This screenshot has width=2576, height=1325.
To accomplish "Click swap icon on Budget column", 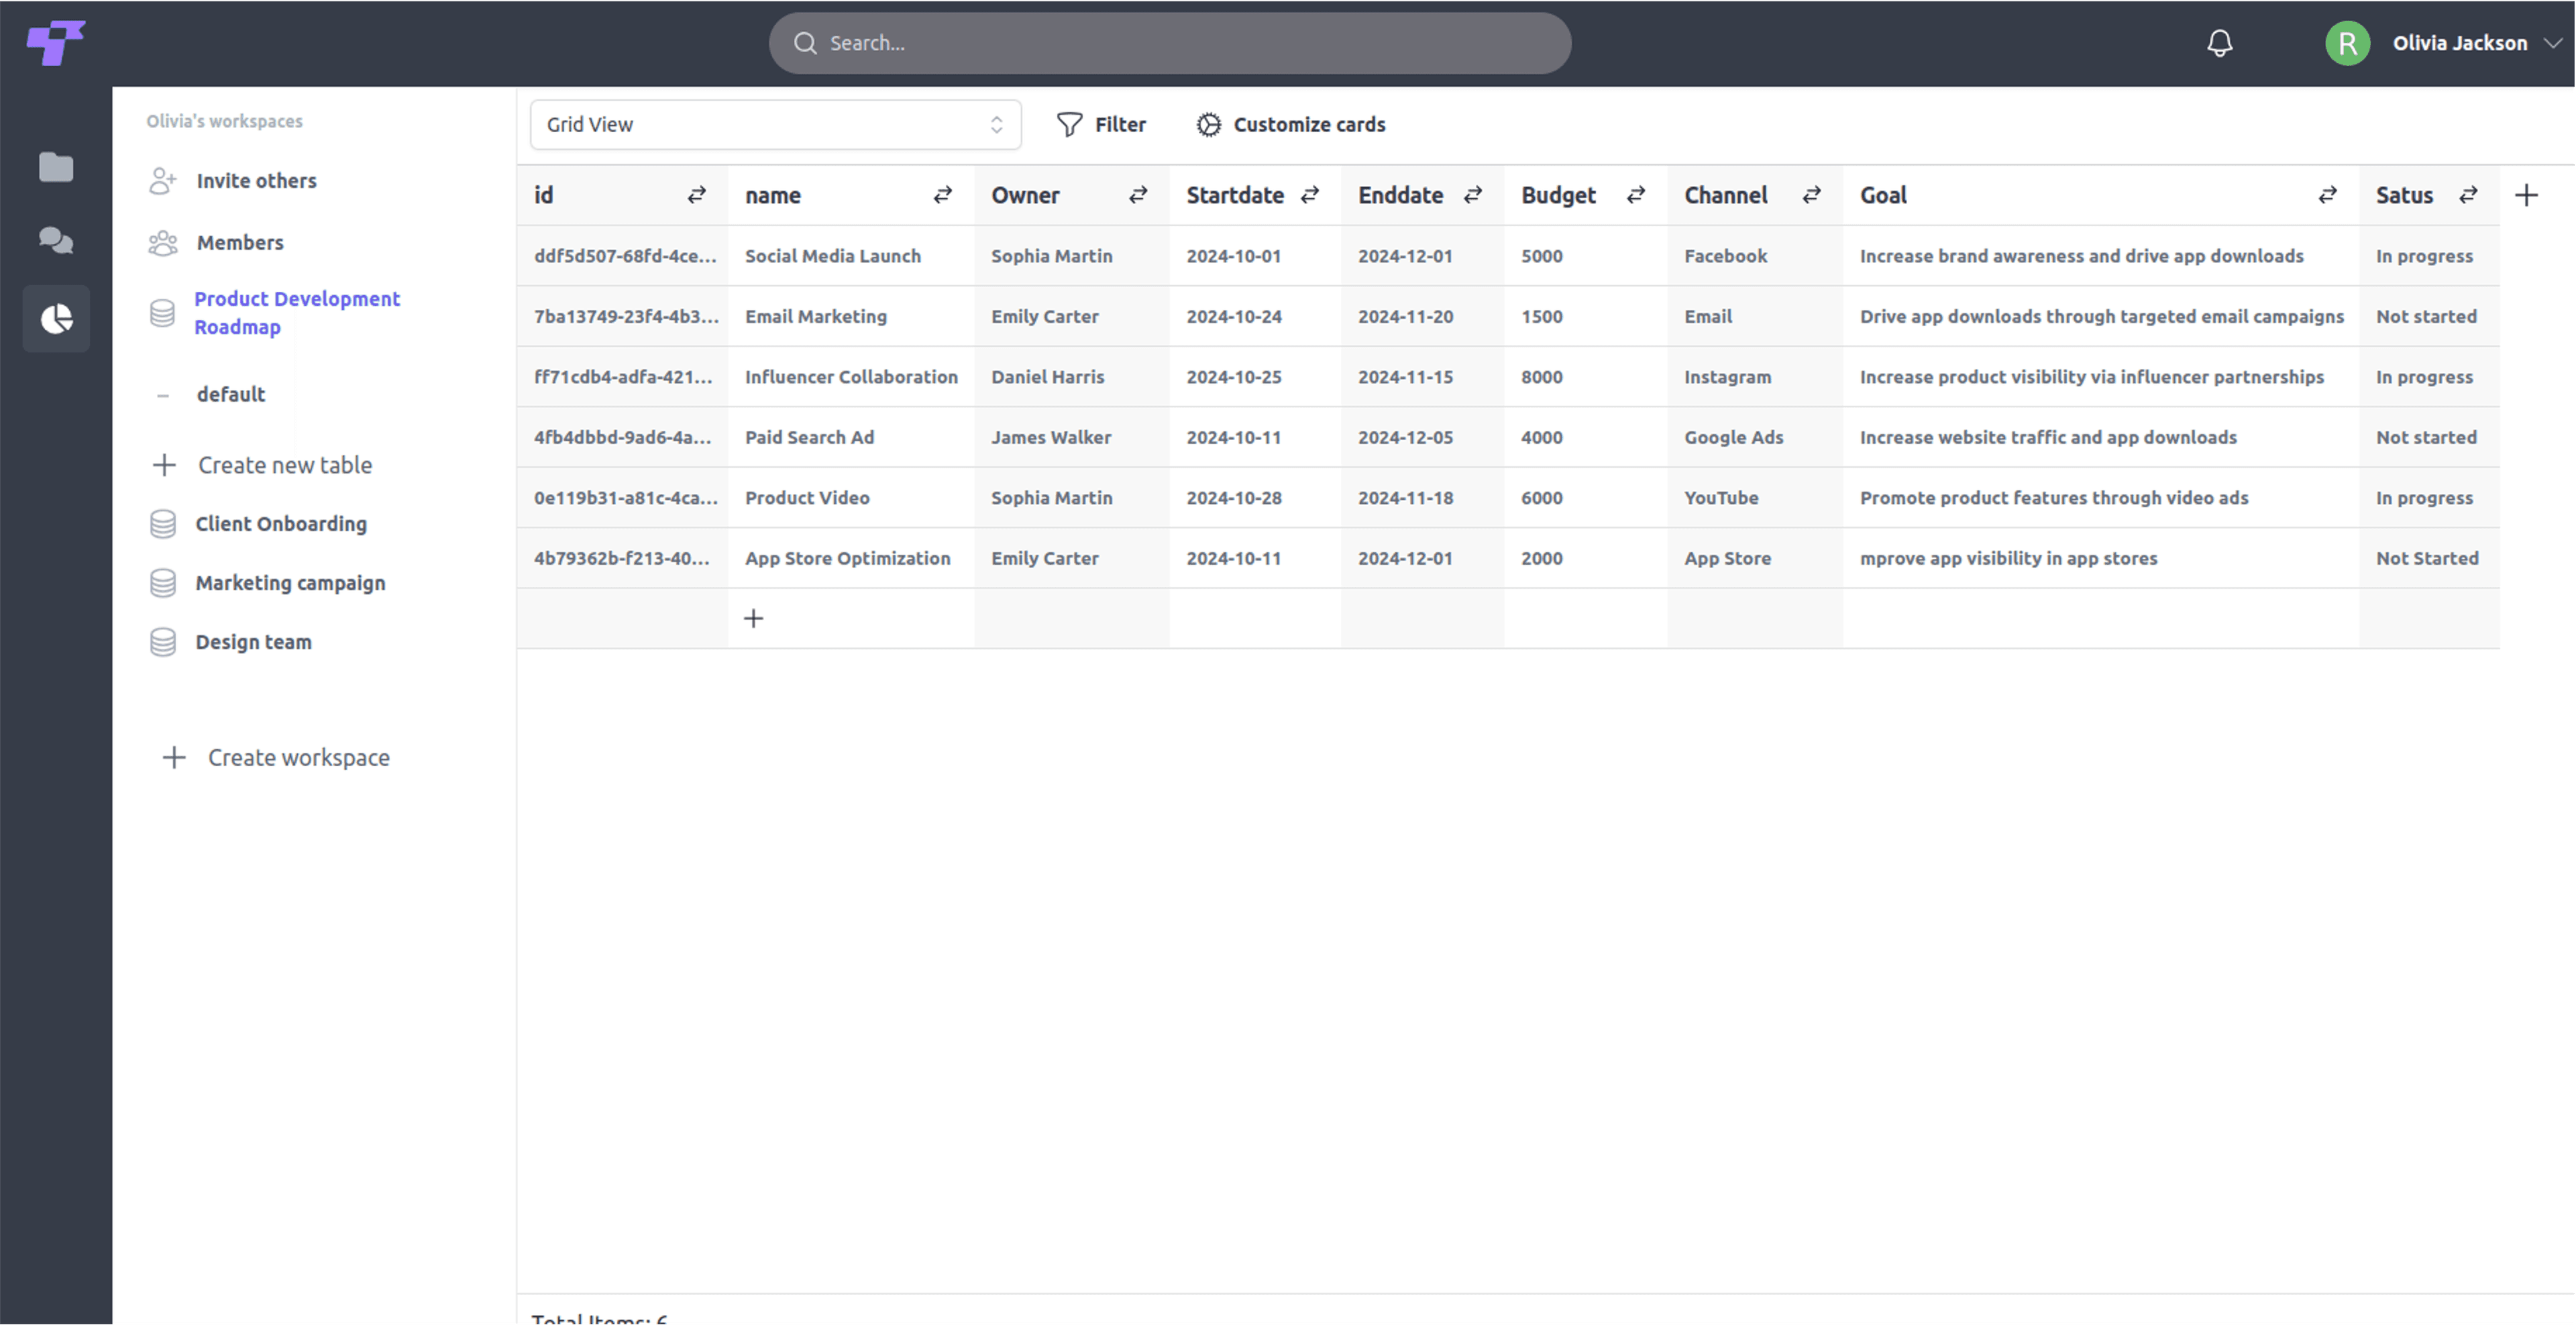I will tap(1636, 195).
